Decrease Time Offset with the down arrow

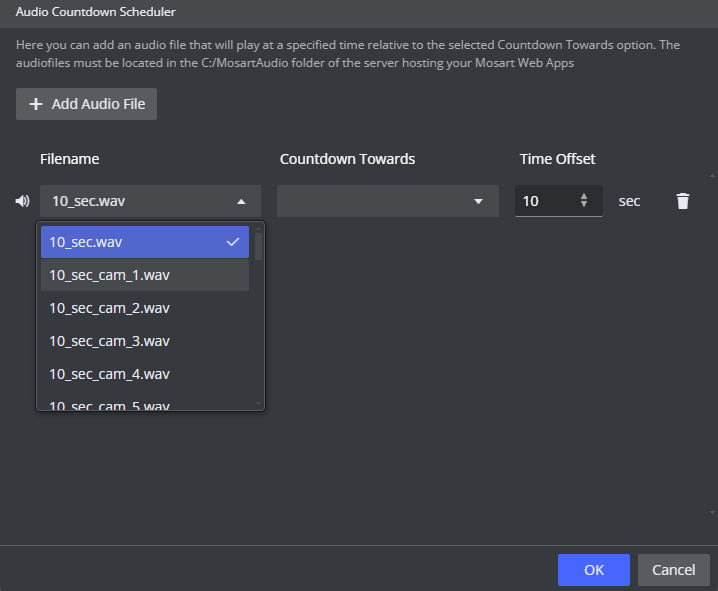[584, 206]
